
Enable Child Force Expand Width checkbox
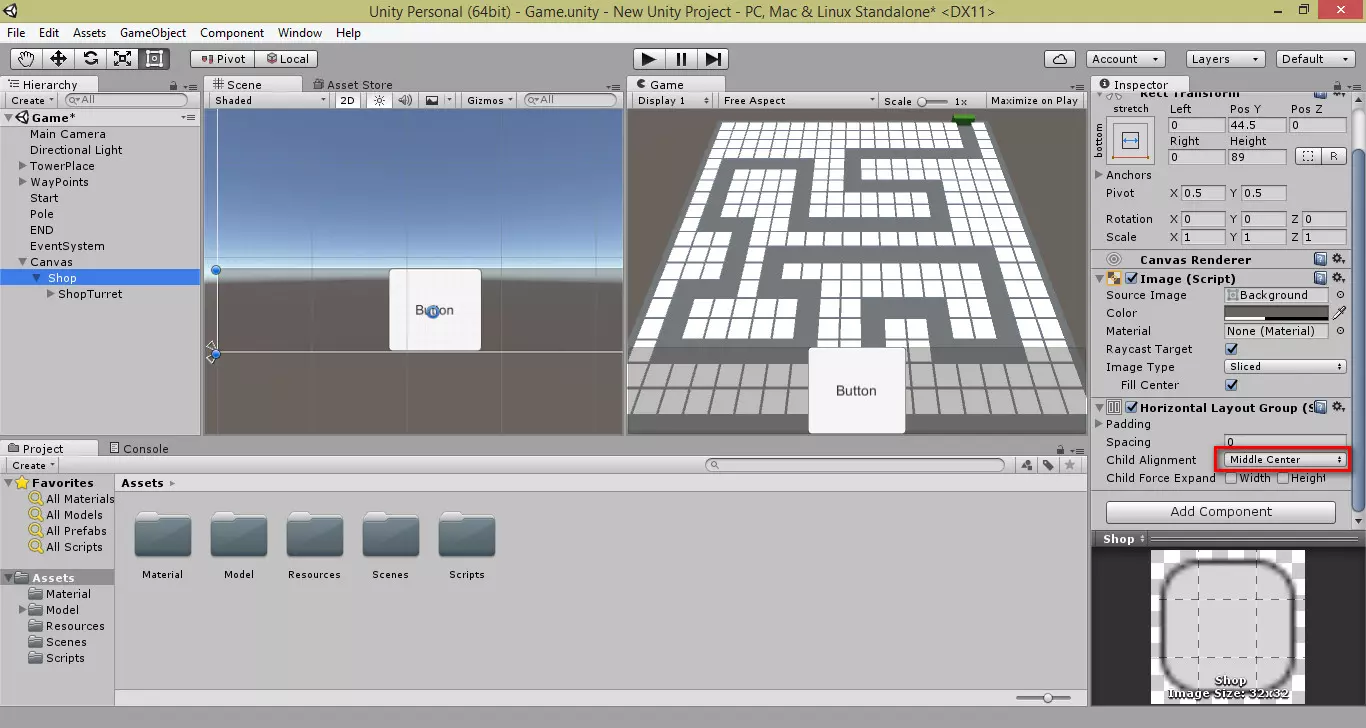point(1231,478)
